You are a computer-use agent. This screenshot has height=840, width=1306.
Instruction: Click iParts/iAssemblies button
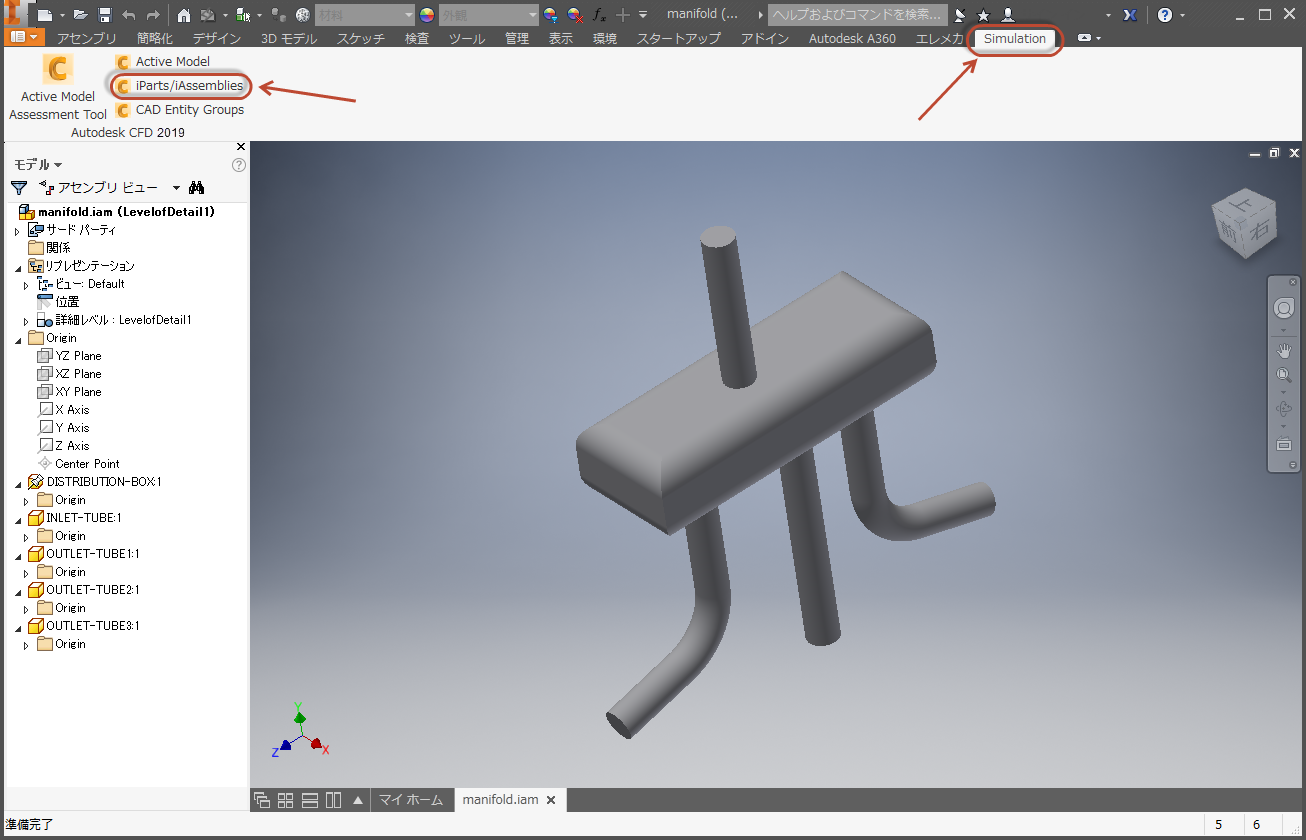pos(179,86)
